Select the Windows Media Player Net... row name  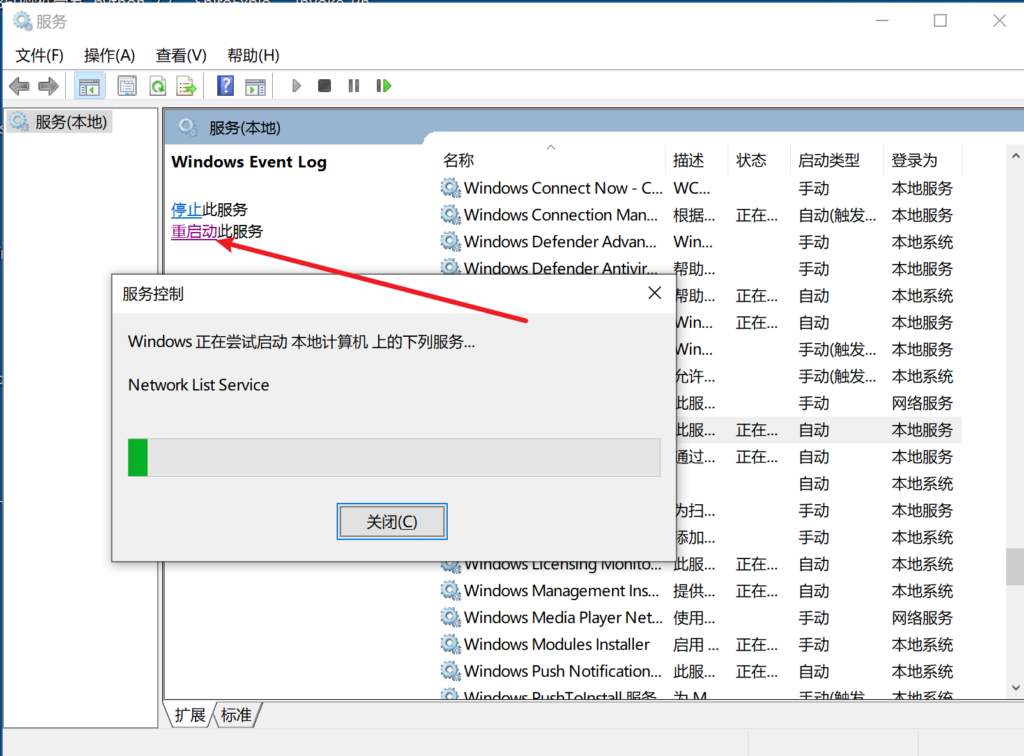(x=563, y=618)
